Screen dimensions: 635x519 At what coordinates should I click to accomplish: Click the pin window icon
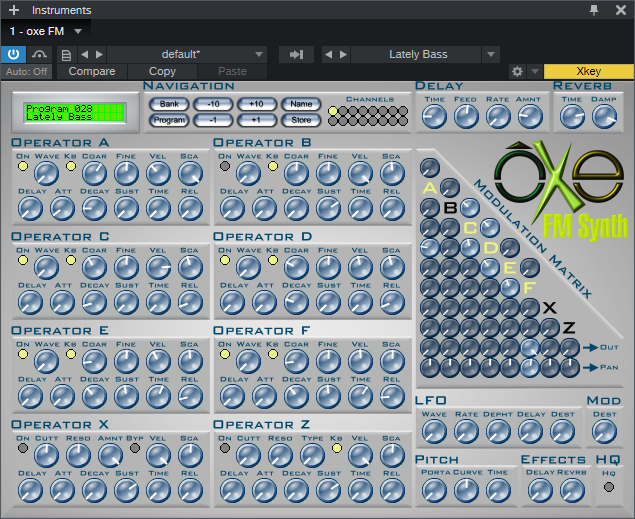click(595, 10)
